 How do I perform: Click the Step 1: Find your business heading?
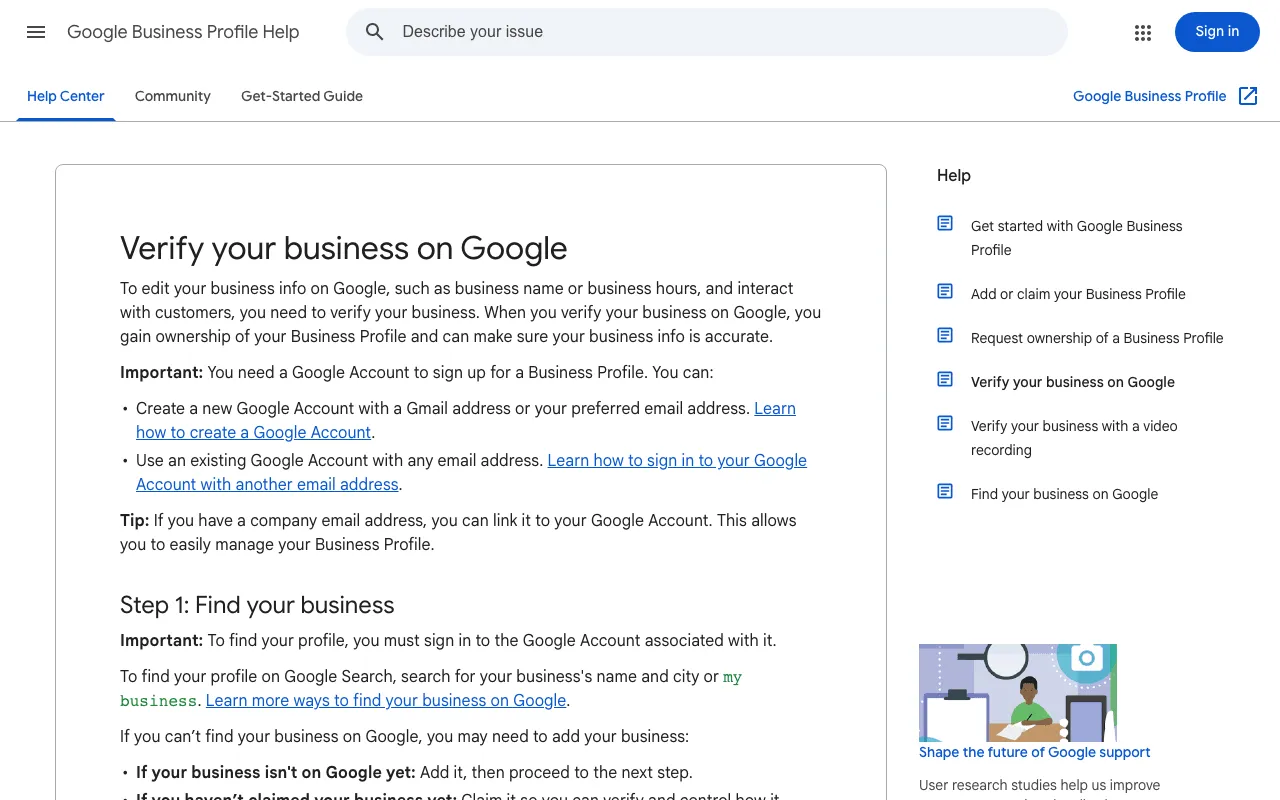pyautogui.click(x=257, y=605)
